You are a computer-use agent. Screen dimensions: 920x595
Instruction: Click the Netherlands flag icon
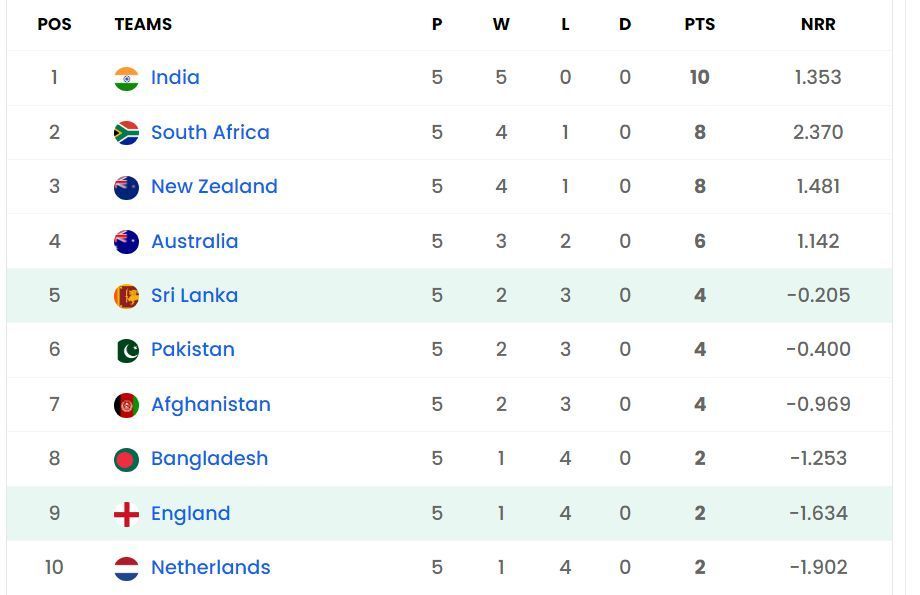(126, 567)
